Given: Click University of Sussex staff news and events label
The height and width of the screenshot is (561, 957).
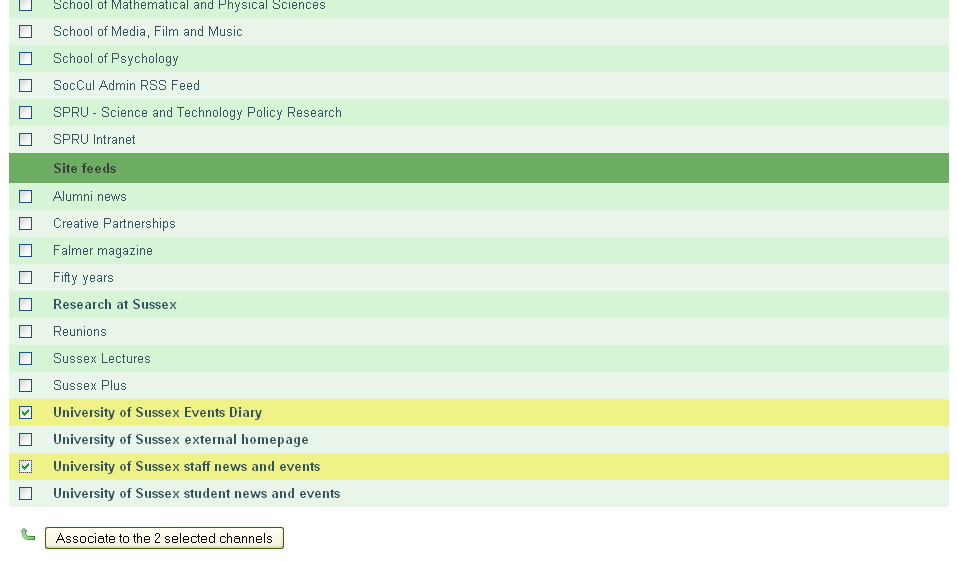Looking at the screenshot, I should tap(187, 466).
